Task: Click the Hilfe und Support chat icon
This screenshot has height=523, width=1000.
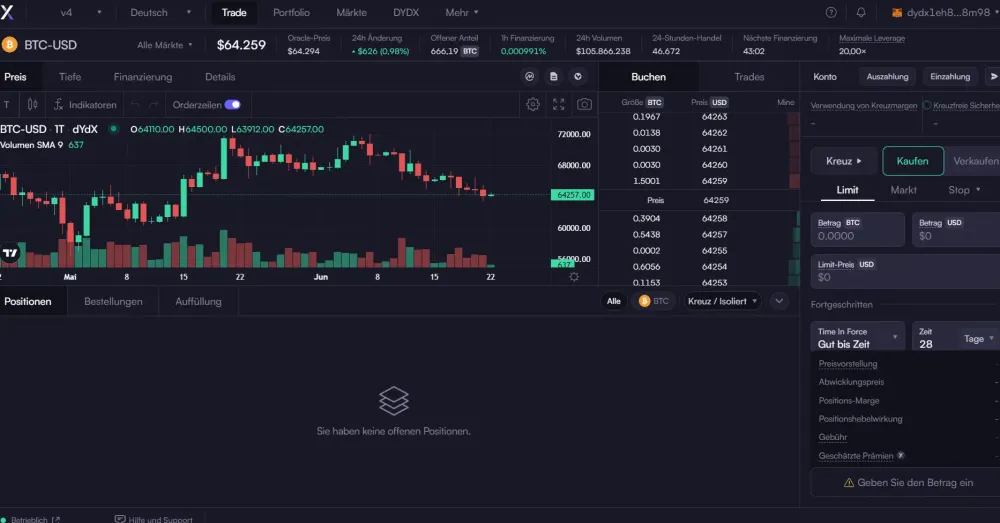Action: (x=120, y=519)
